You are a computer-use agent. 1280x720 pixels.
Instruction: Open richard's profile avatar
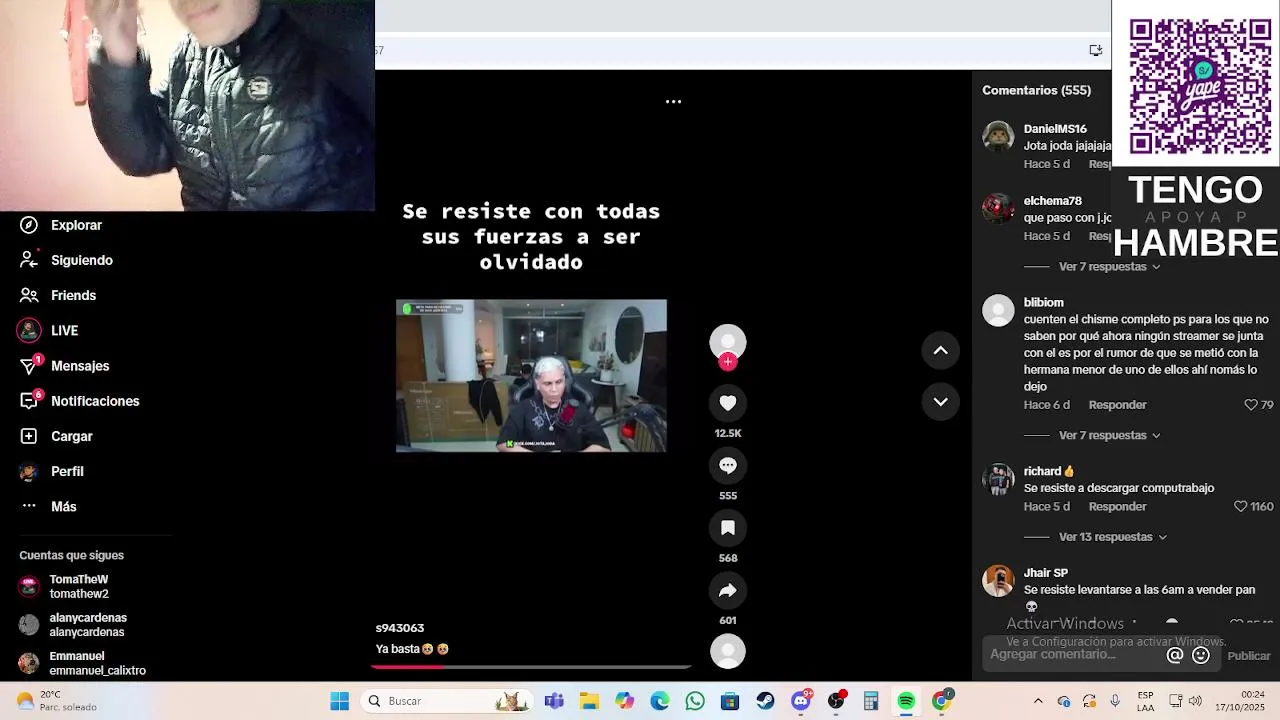(x=998, y=479)
